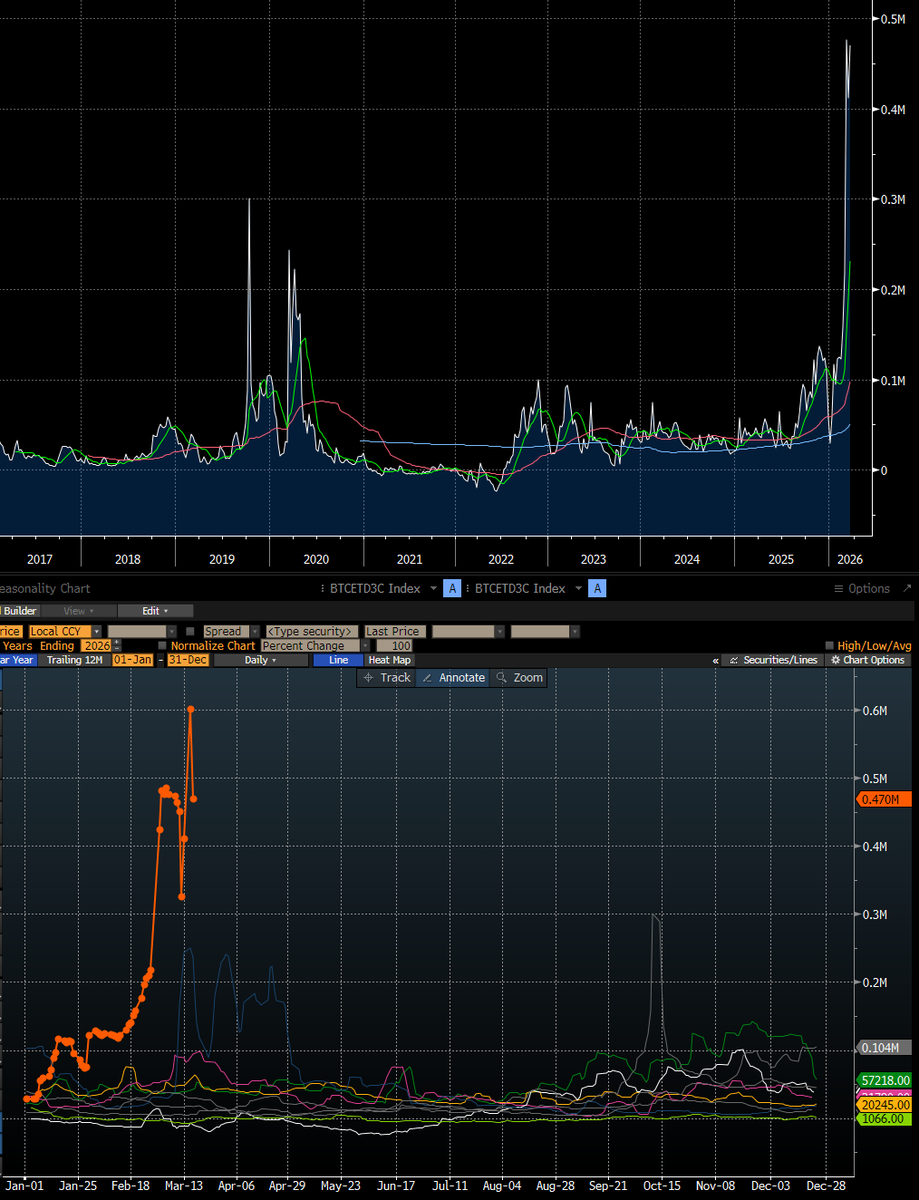Screen dimensions: 919x1200
Task: Click the first BTCETD3C Index label
Action: pos(374,588)
